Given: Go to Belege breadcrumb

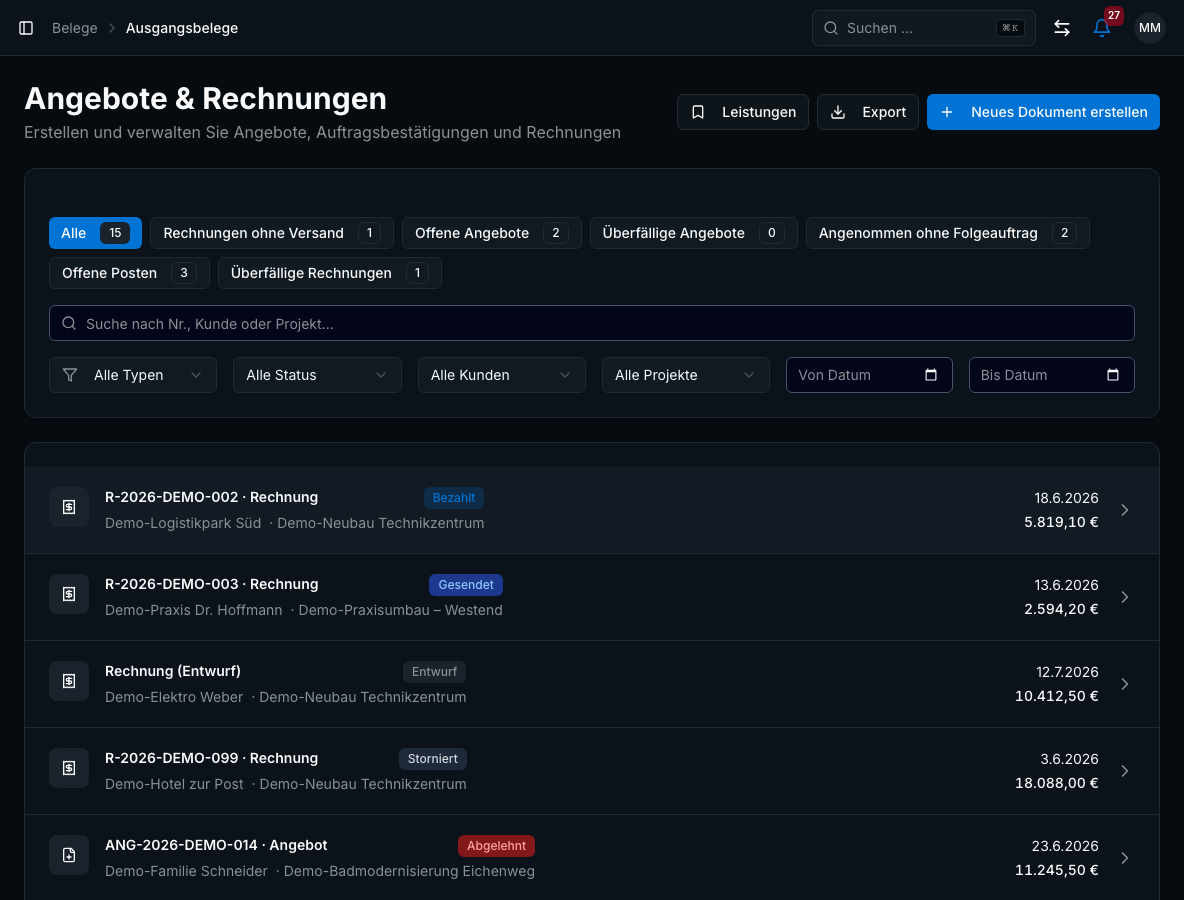Looking at the screenshot, I should [75, 28].
